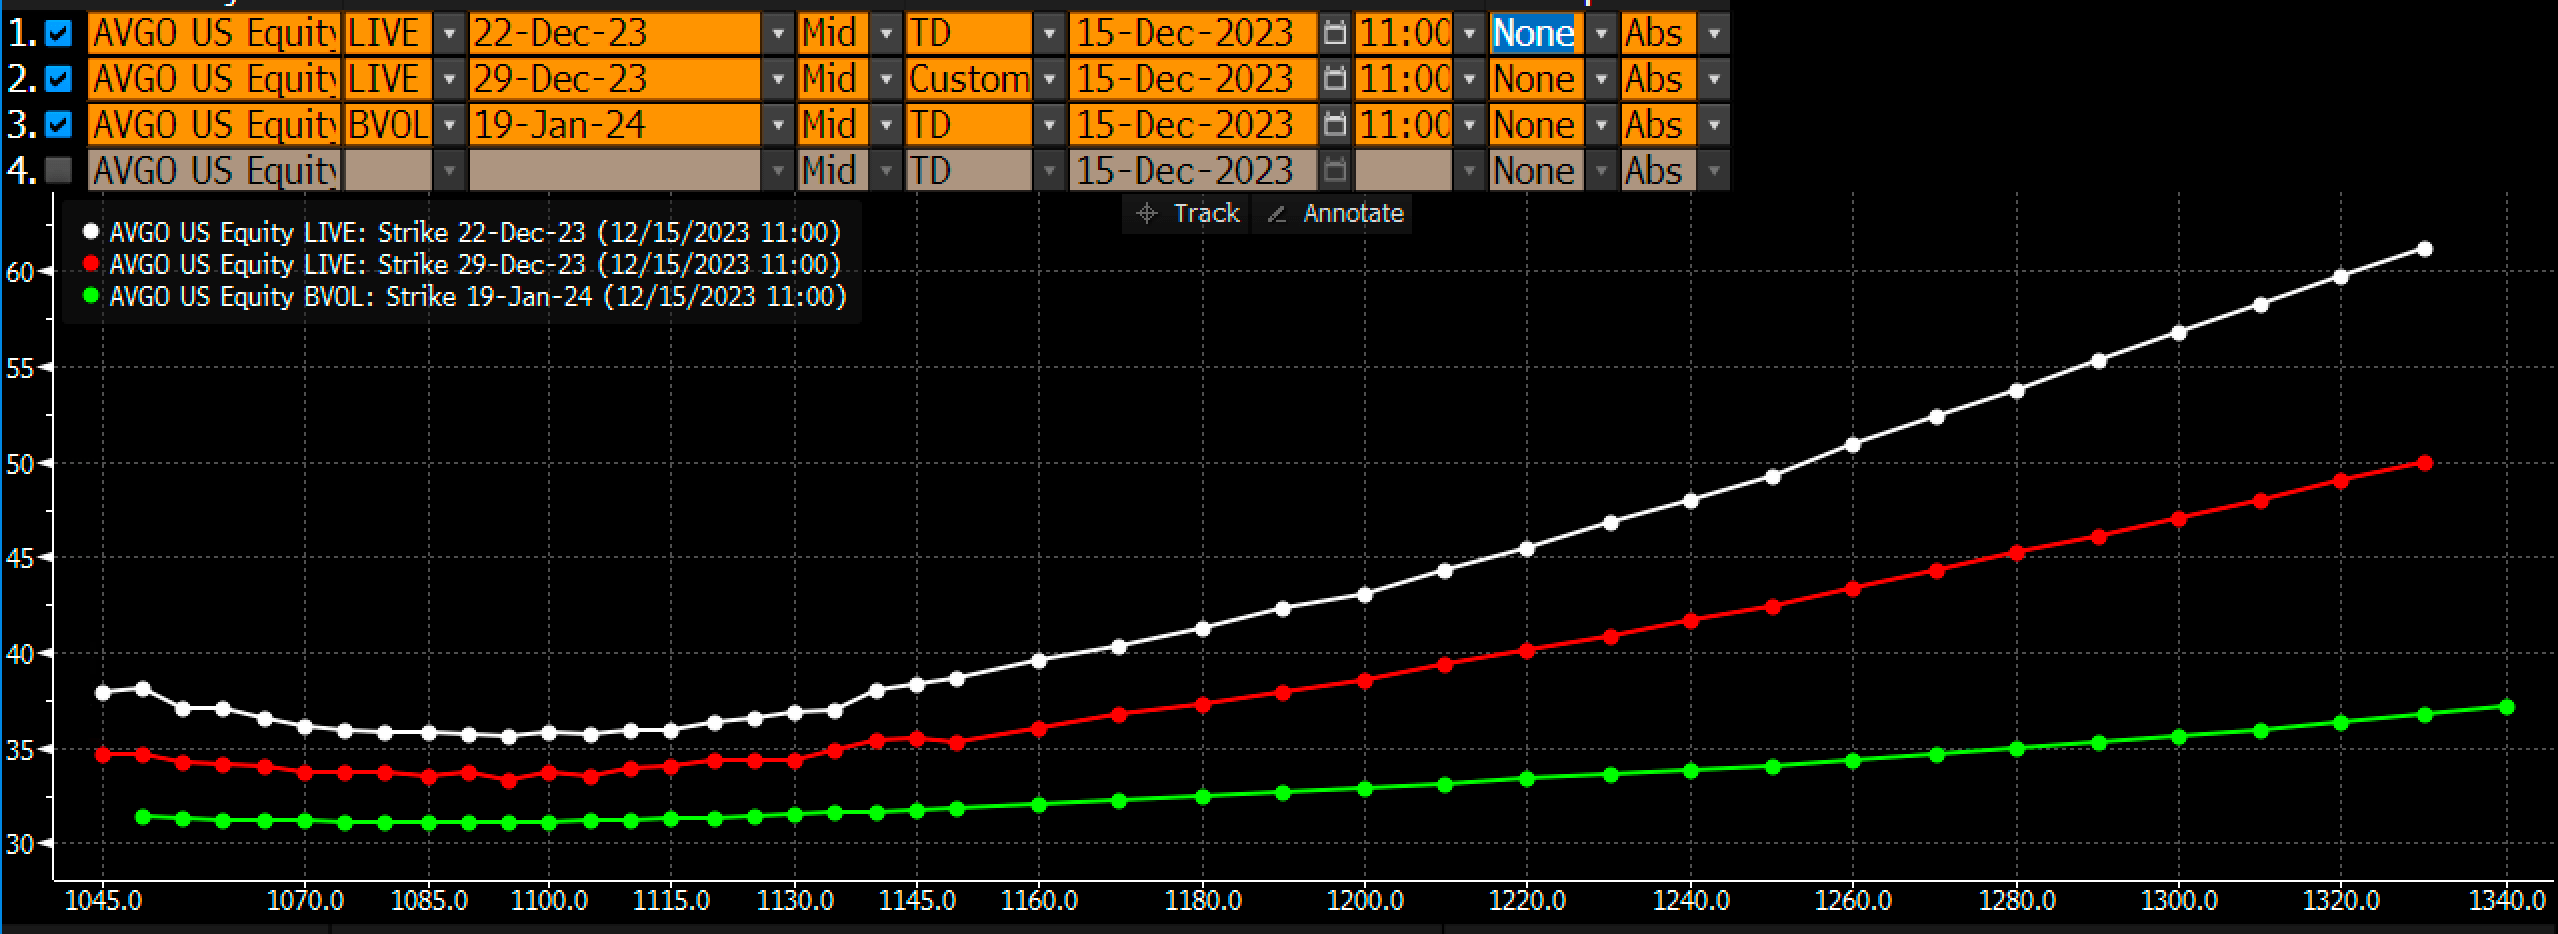This screenshot has width=2558, height=934.
Task: Open calendar icon in row 1
Action: (1334, 34)
